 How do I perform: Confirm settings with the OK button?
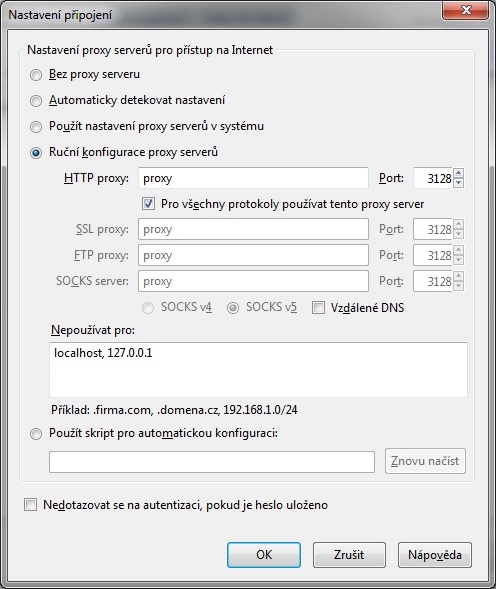pos(264,555)
